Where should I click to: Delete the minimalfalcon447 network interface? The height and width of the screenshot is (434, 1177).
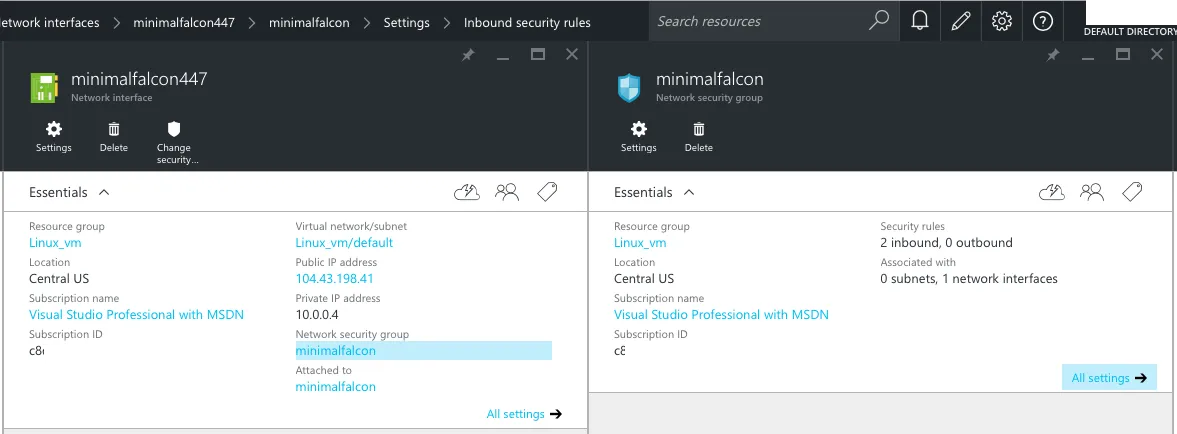click(114, 137)
